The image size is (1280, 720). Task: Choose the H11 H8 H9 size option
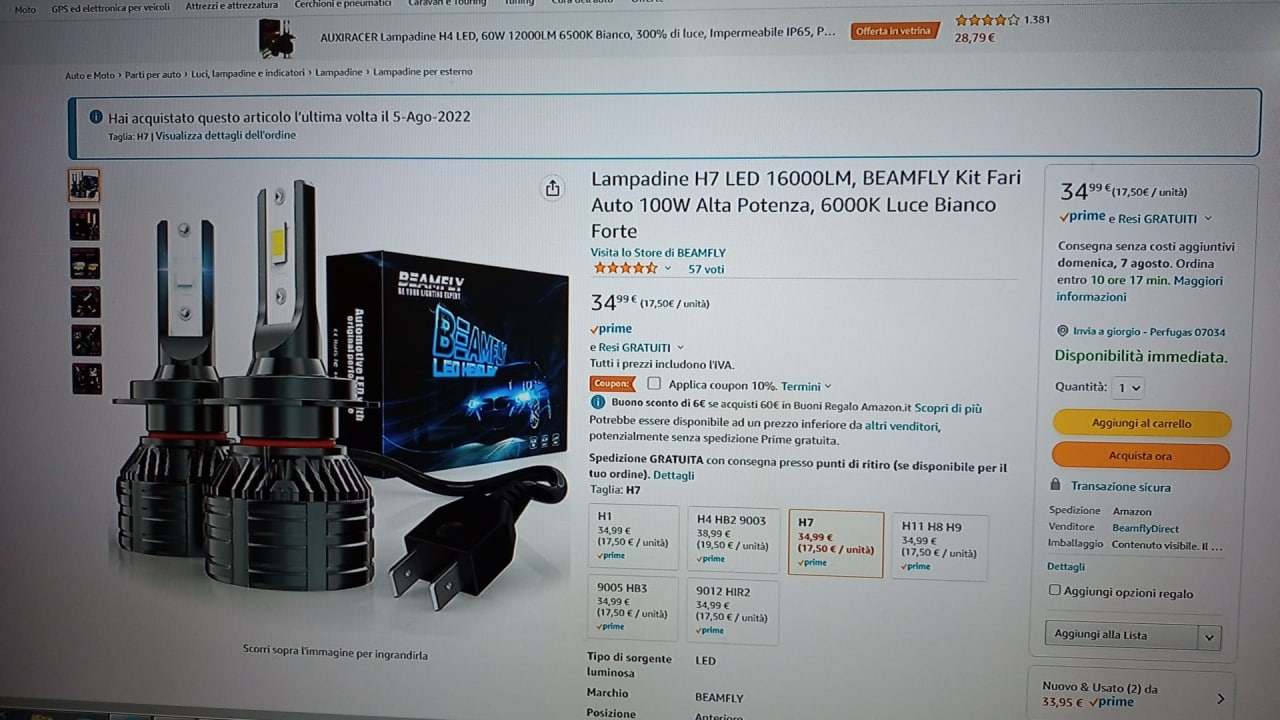click(939, 546)
